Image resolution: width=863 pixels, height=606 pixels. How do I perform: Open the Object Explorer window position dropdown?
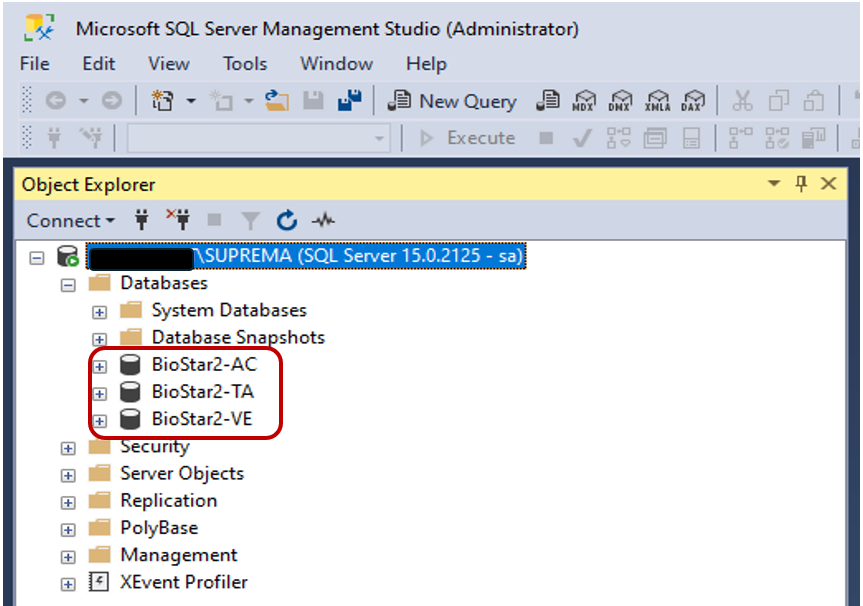tap(774, 183)
